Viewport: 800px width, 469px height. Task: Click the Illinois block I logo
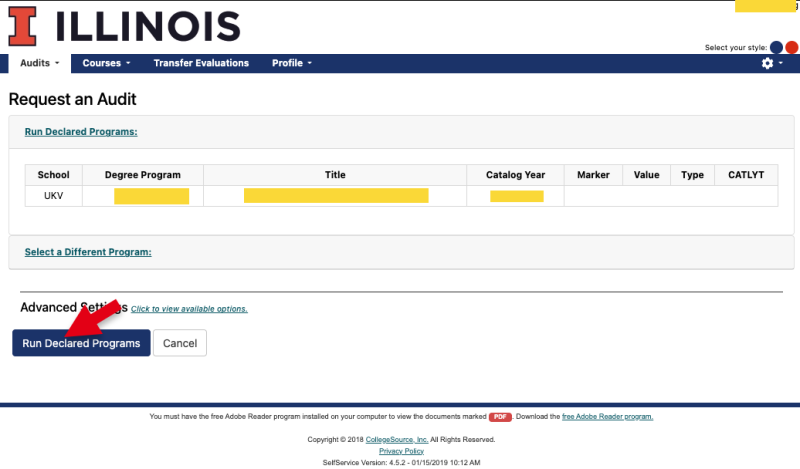click(22, 27)
